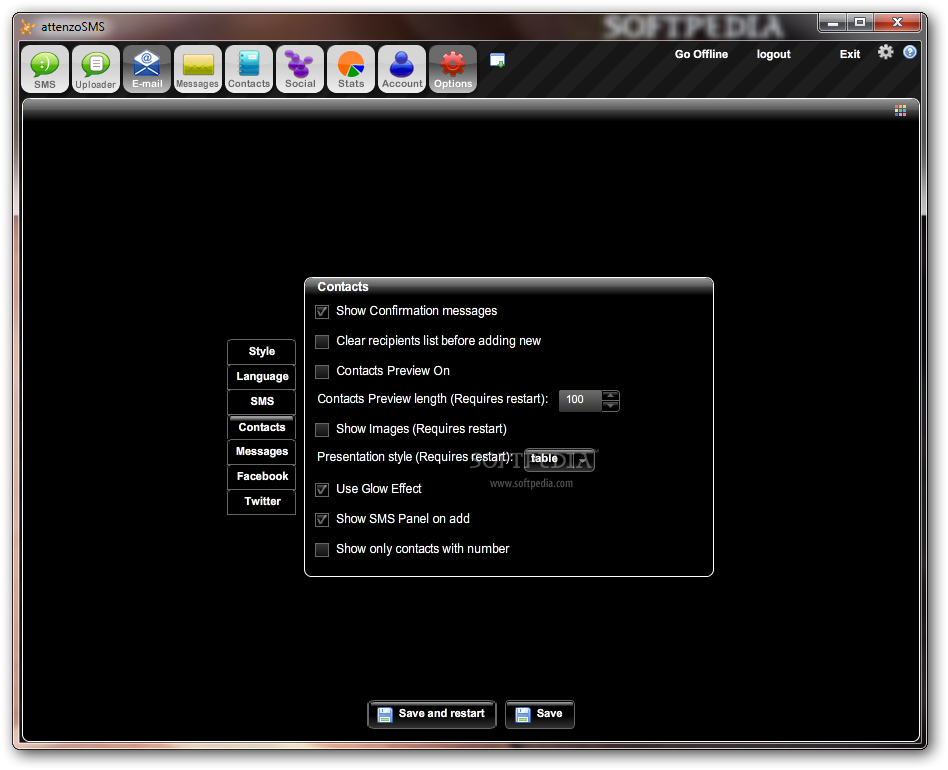The height and width of the screenshot is (770, 948).
Task: Switch to the Style options tab
Action: point(262,352)
